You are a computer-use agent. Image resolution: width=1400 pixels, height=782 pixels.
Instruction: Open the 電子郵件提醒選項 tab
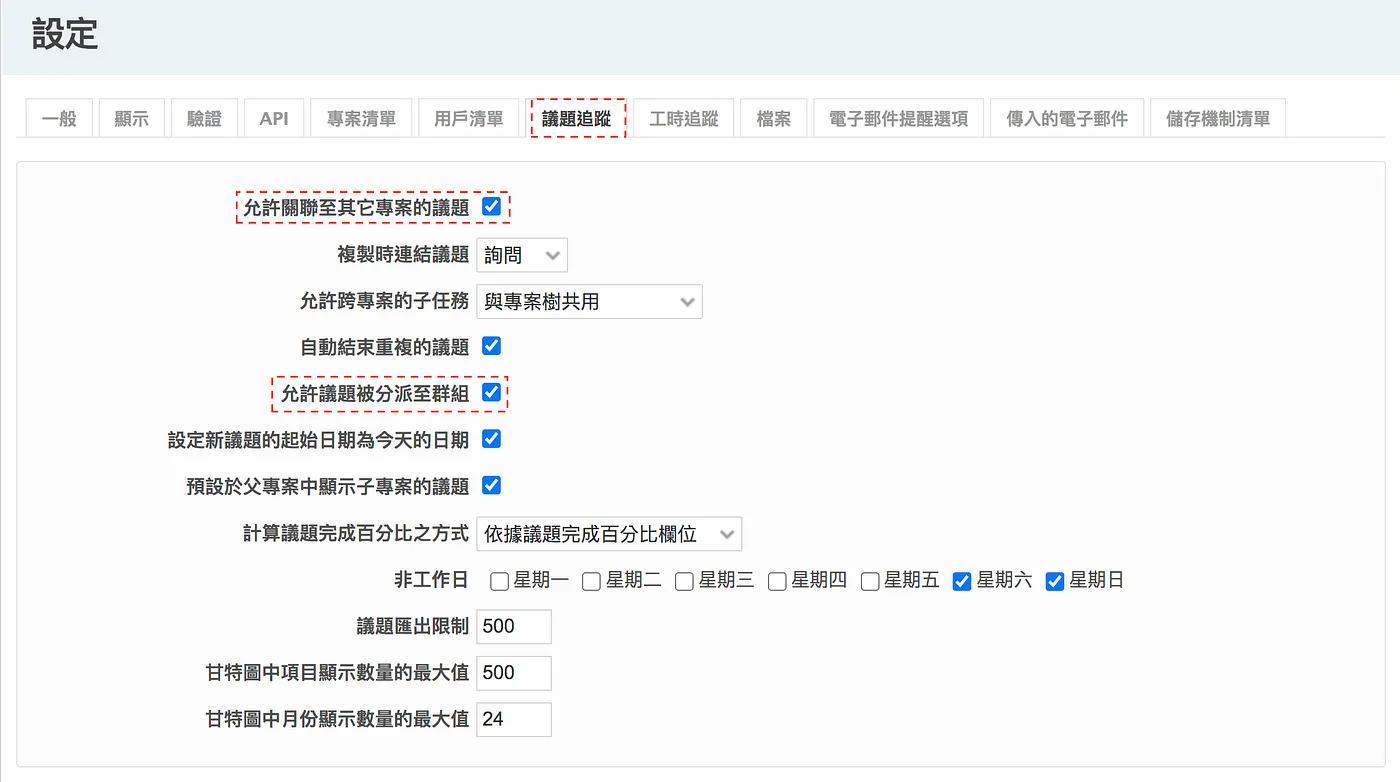coord(899,118)
